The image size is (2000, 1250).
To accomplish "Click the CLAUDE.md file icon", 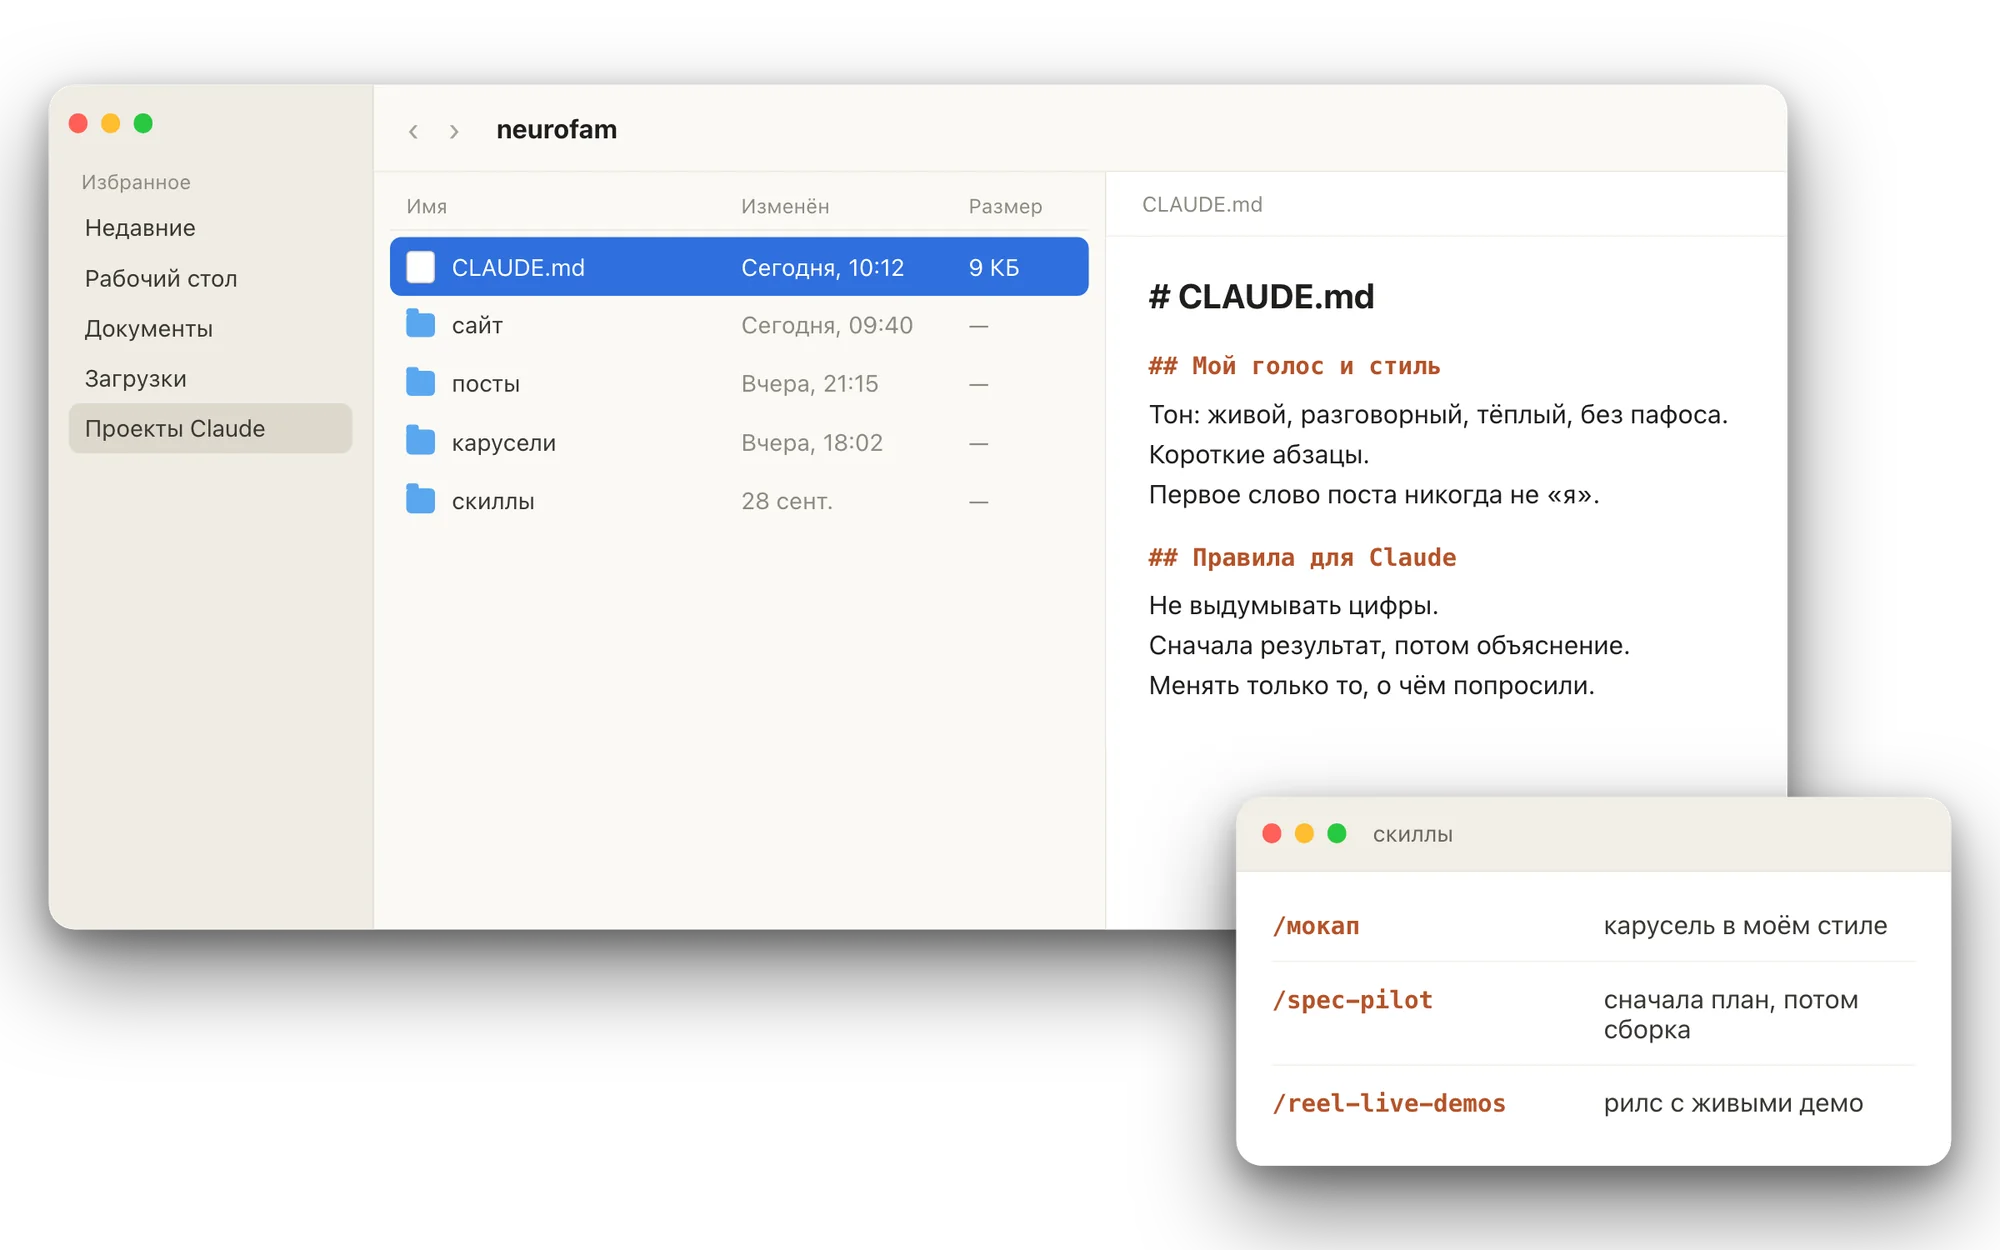I will pyautogui.click(x=420, y=267).
